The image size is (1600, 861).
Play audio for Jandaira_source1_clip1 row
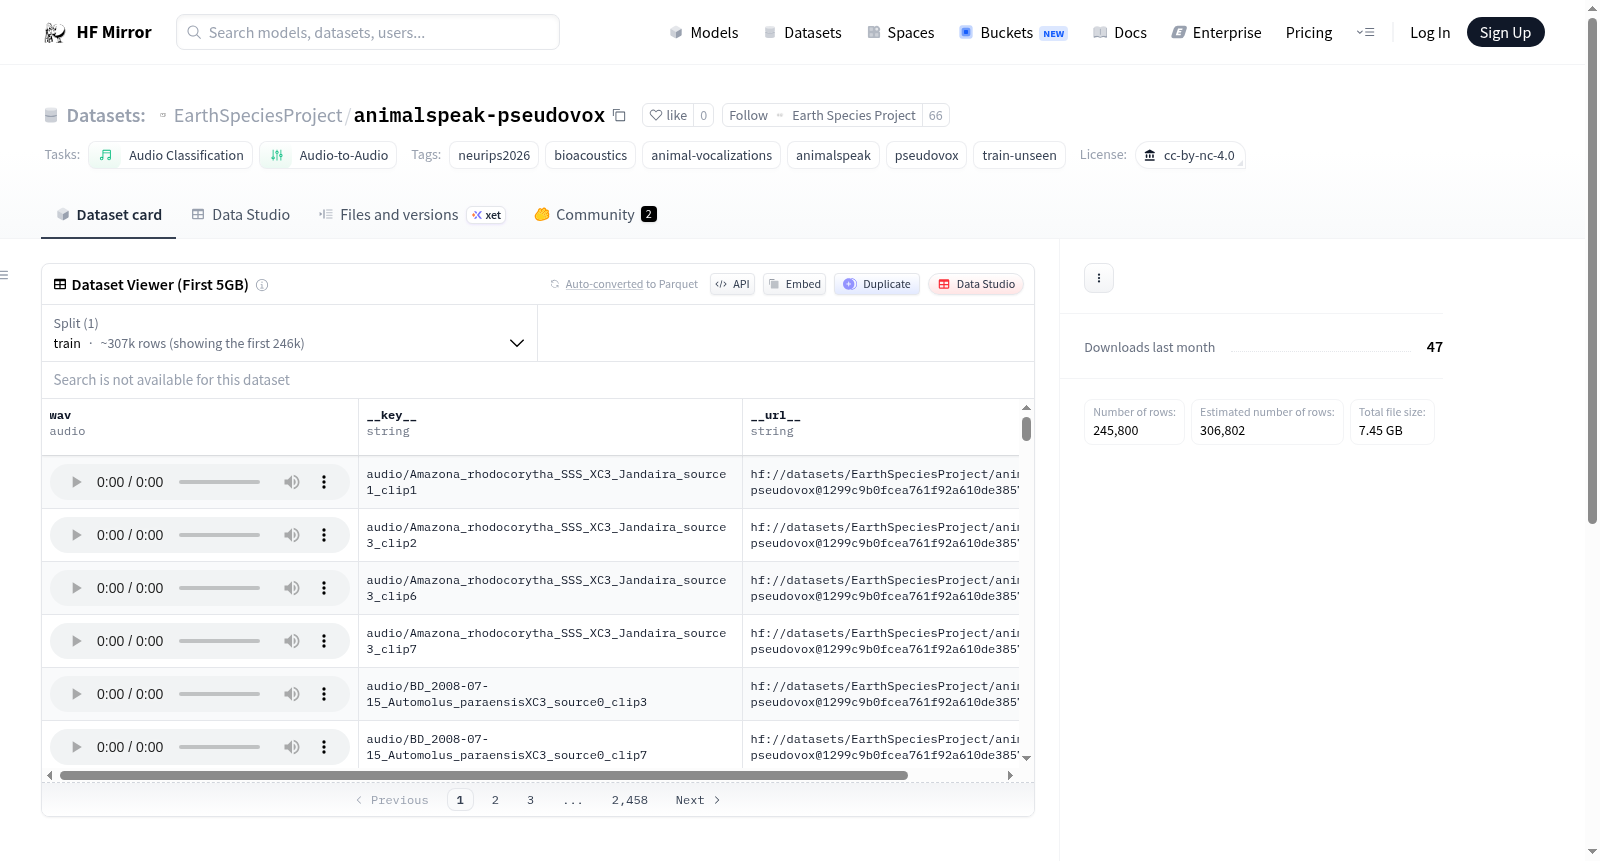pos(76,482)
